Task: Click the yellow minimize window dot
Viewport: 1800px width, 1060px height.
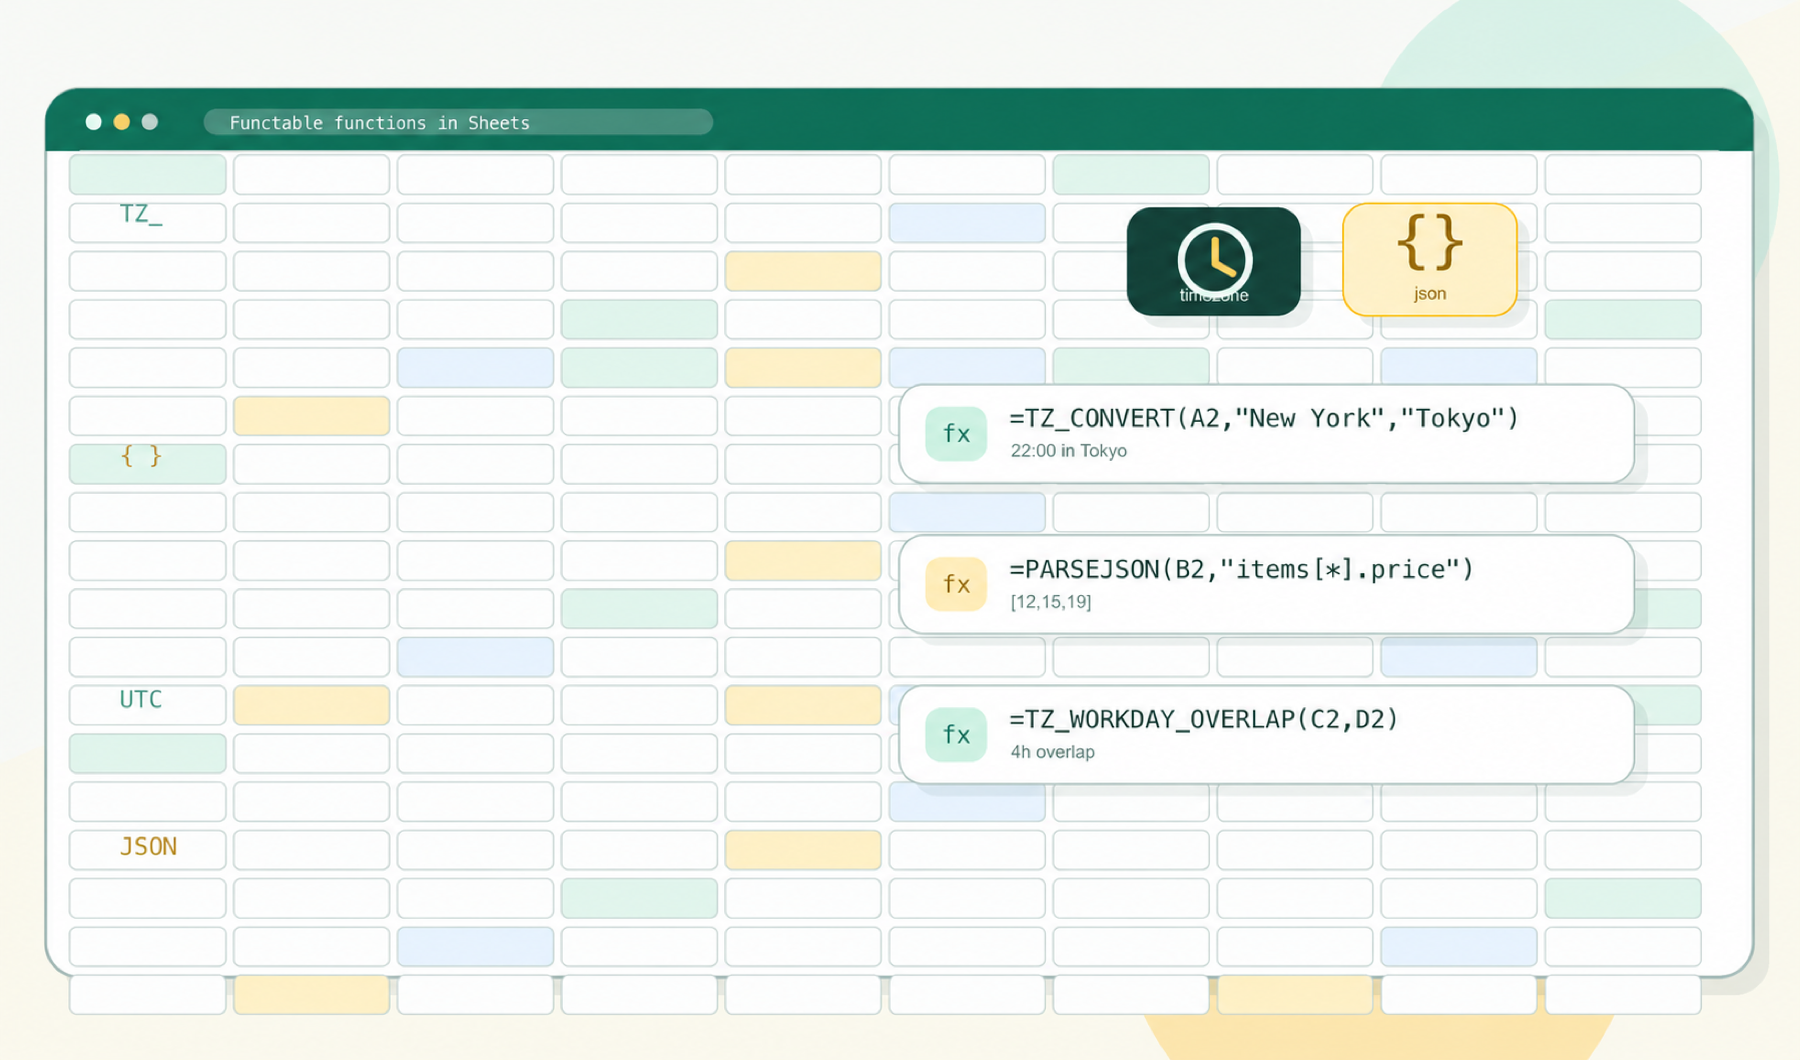Action: 121,122
